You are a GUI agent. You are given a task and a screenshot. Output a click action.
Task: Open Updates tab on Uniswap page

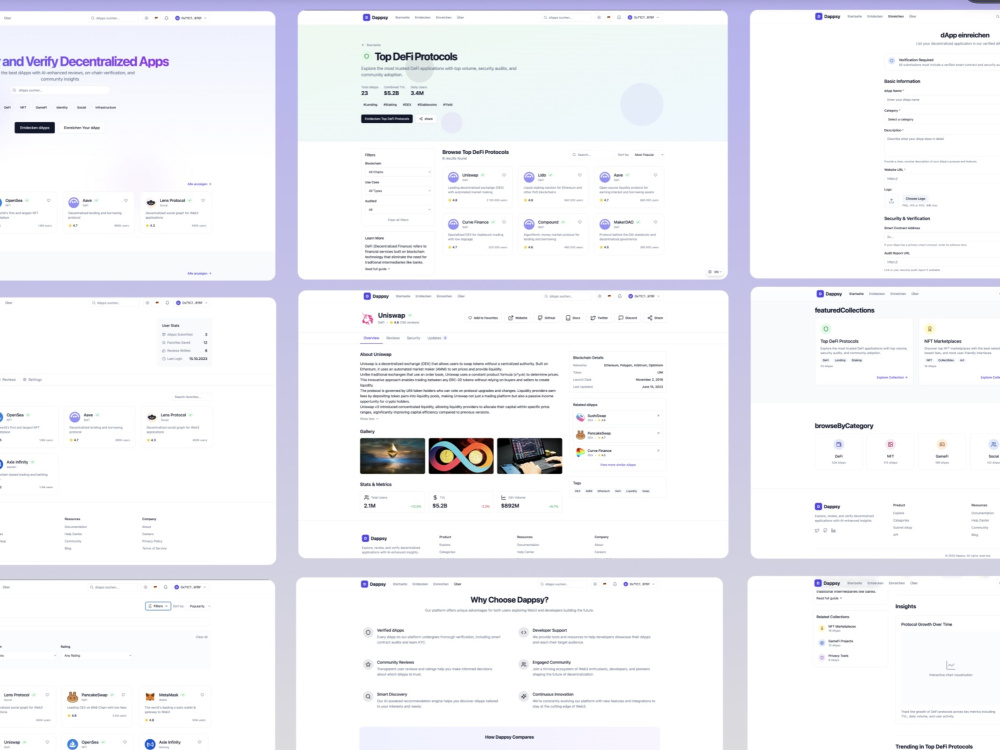437,338
